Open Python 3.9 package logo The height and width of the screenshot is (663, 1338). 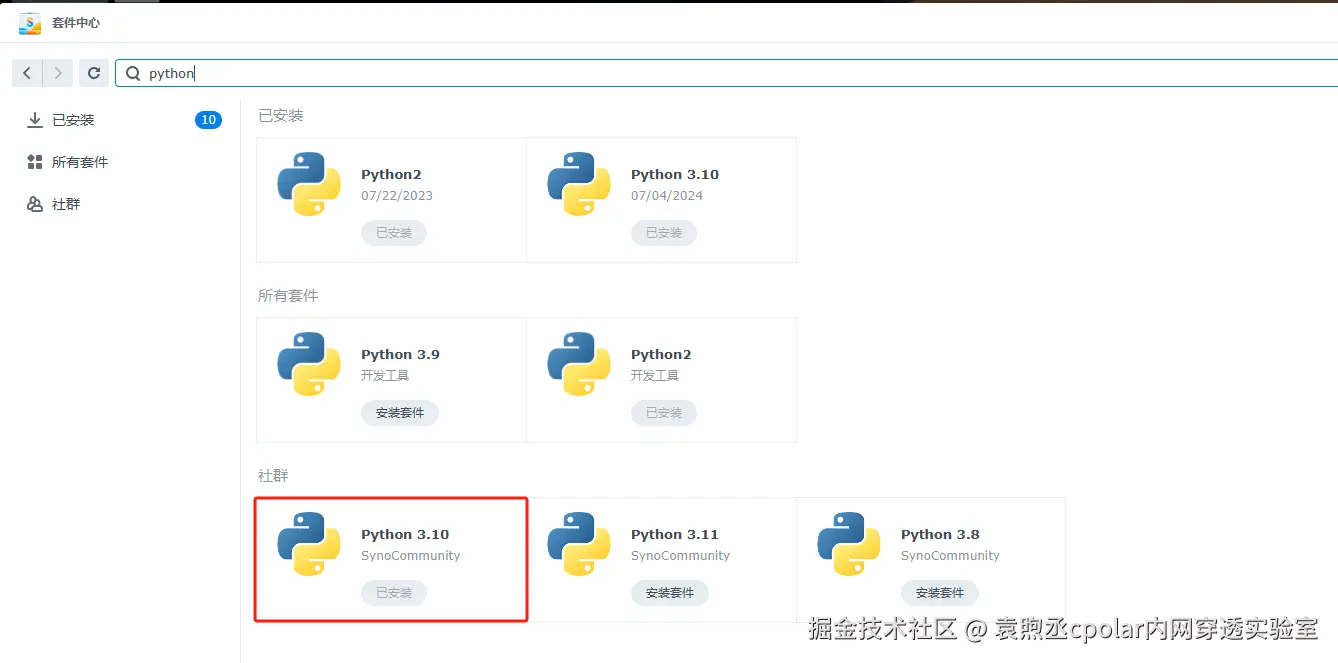pos(309,364)
